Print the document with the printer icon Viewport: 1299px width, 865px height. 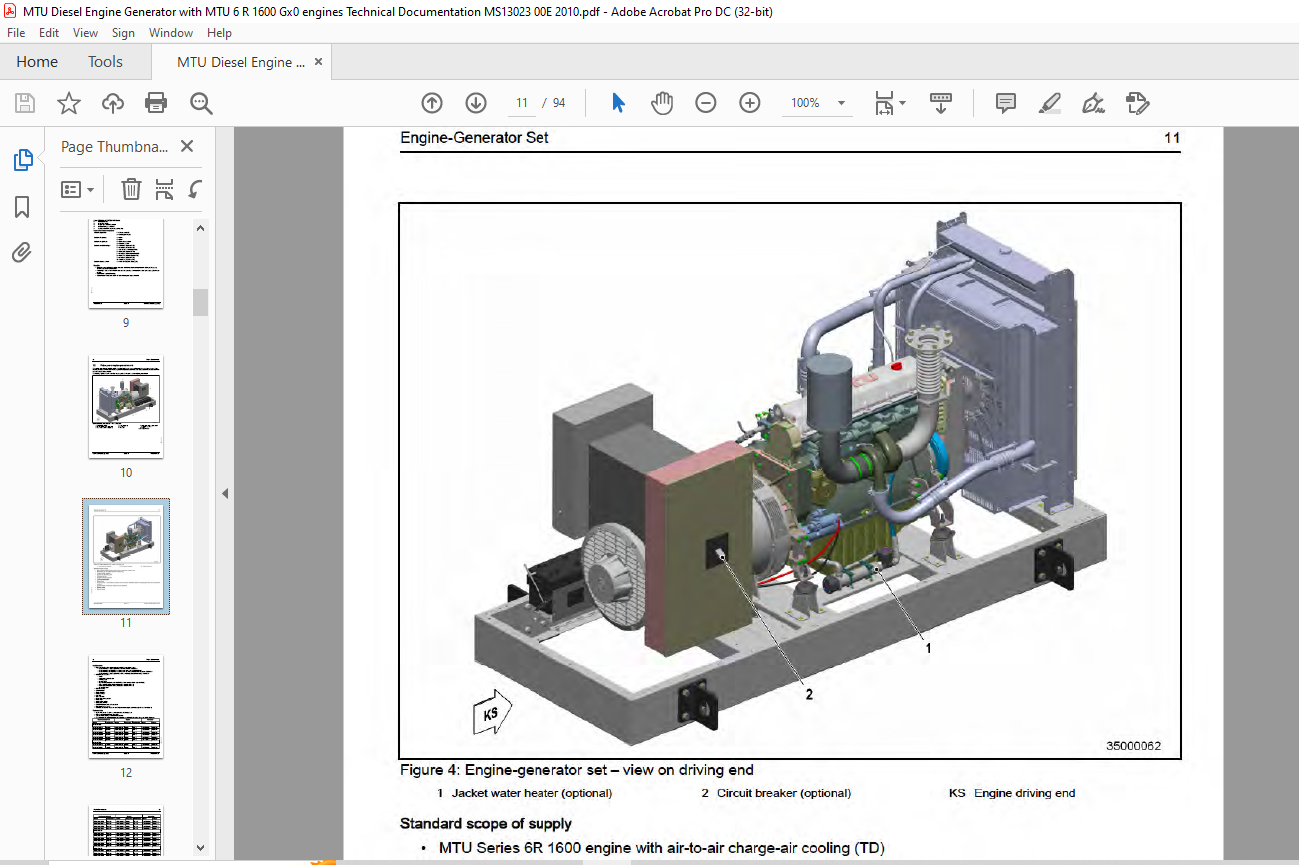156,103
